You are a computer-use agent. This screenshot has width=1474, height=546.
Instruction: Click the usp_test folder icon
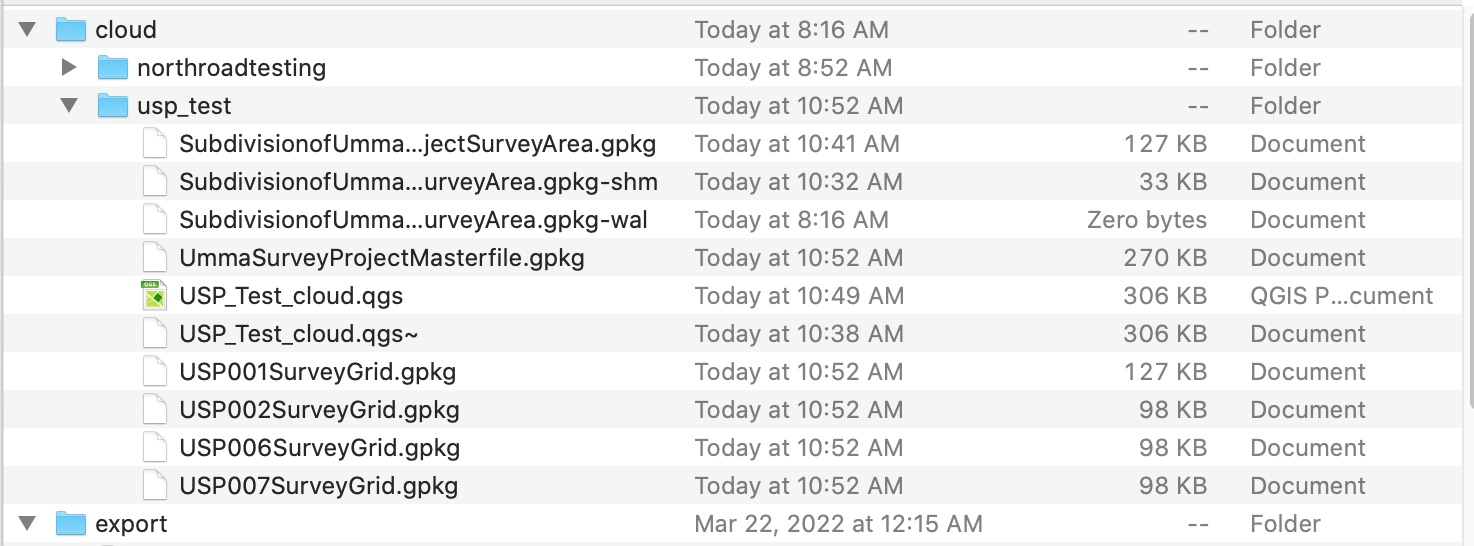[113, 106]
